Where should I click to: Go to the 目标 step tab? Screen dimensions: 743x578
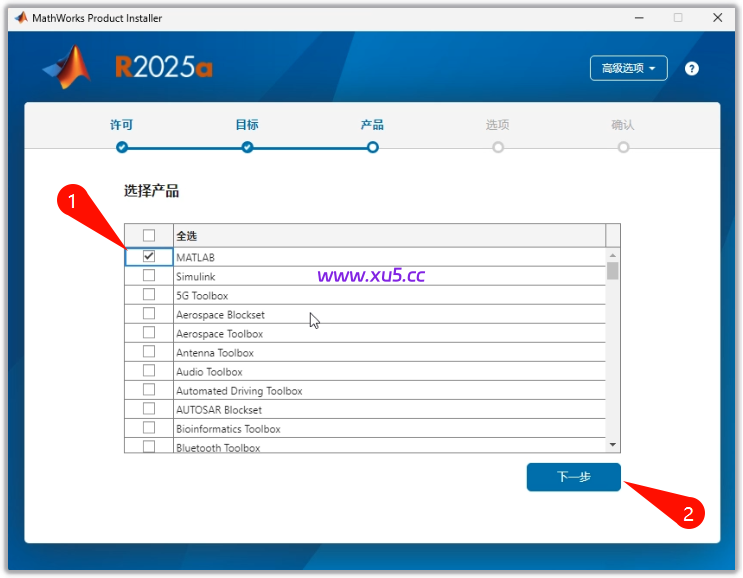(x=247, y=125)
